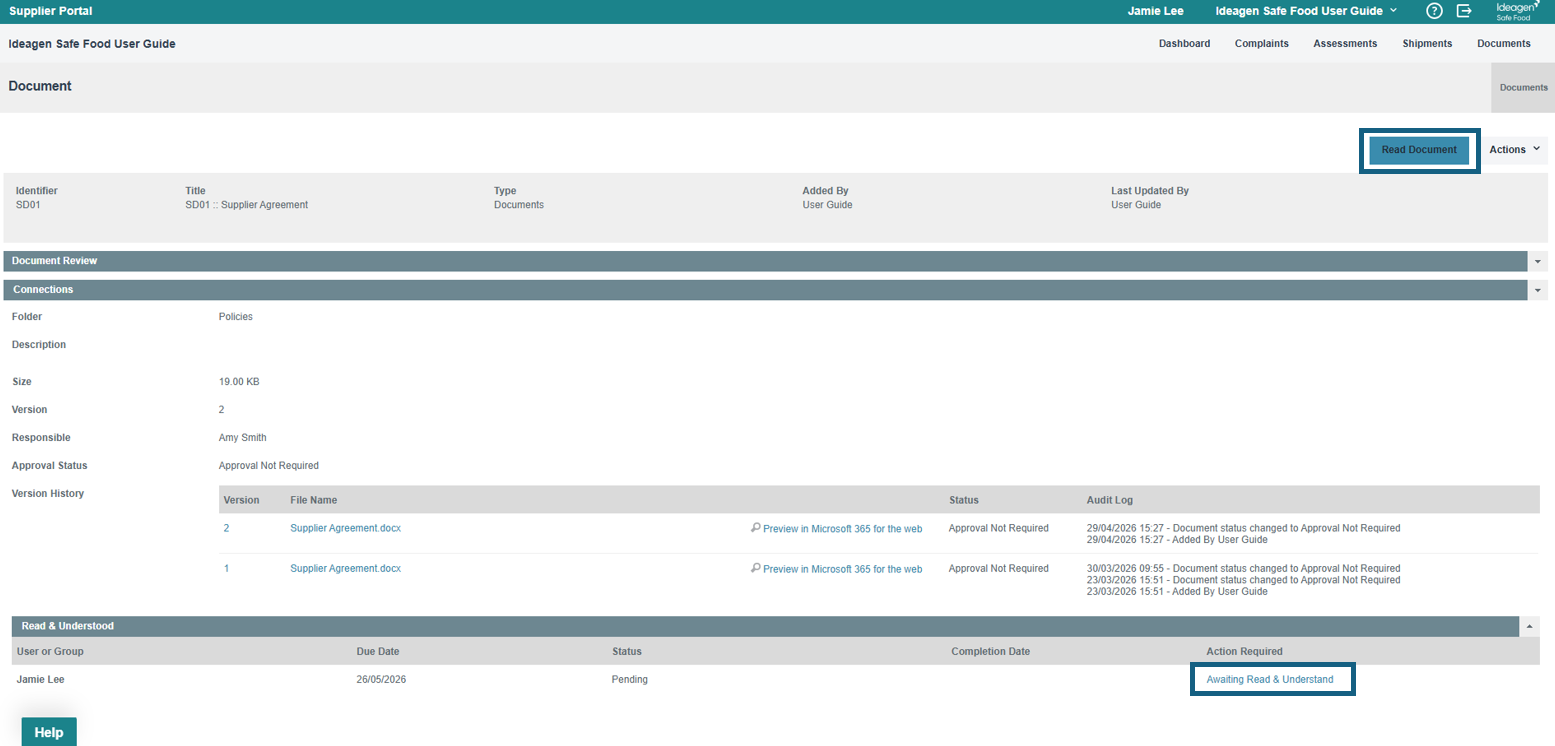Expand the Document Review section arrow

[1537, 261]
